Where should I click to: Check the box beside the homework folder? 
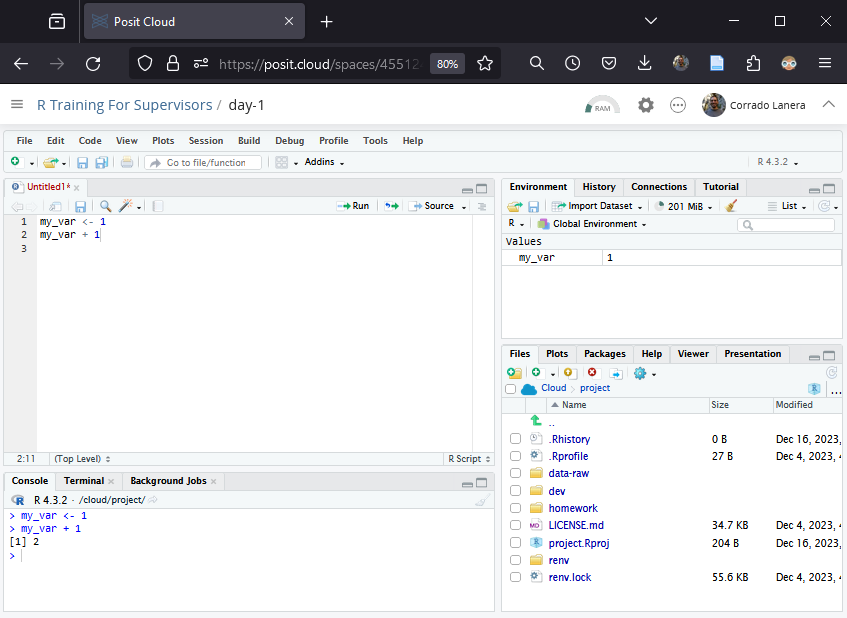(x=515, y=508)
